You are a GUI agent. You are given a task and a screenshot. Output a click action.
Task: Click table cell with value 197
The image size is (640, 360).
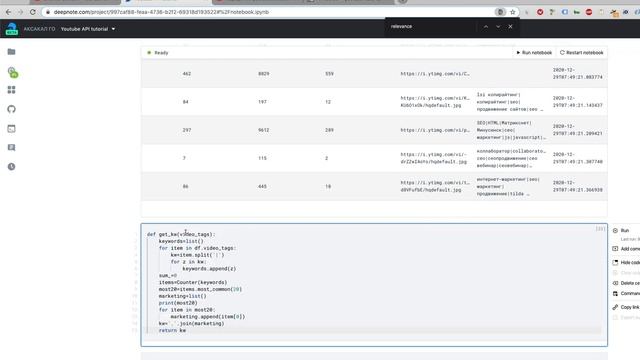262,102
